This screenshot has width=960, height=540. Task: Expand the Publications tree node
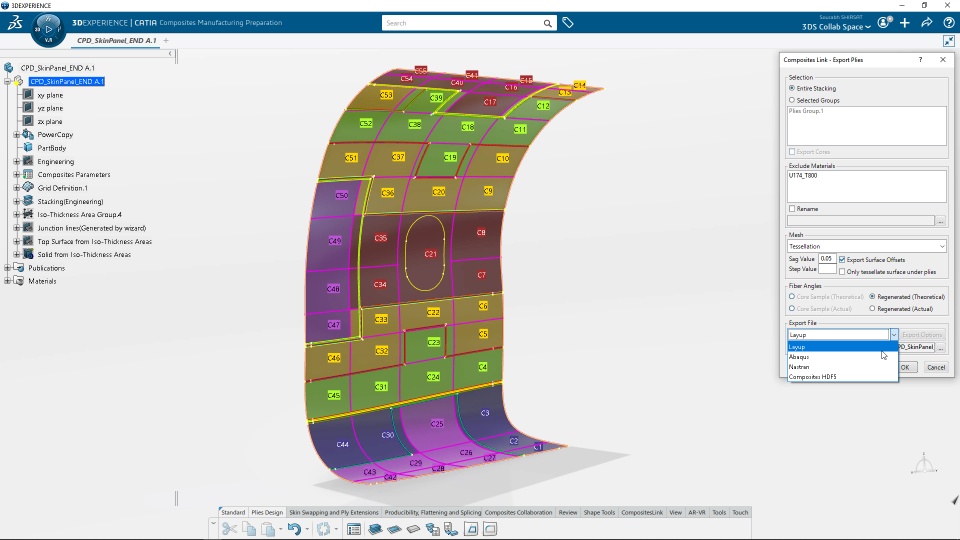click(x=7, y=268)
